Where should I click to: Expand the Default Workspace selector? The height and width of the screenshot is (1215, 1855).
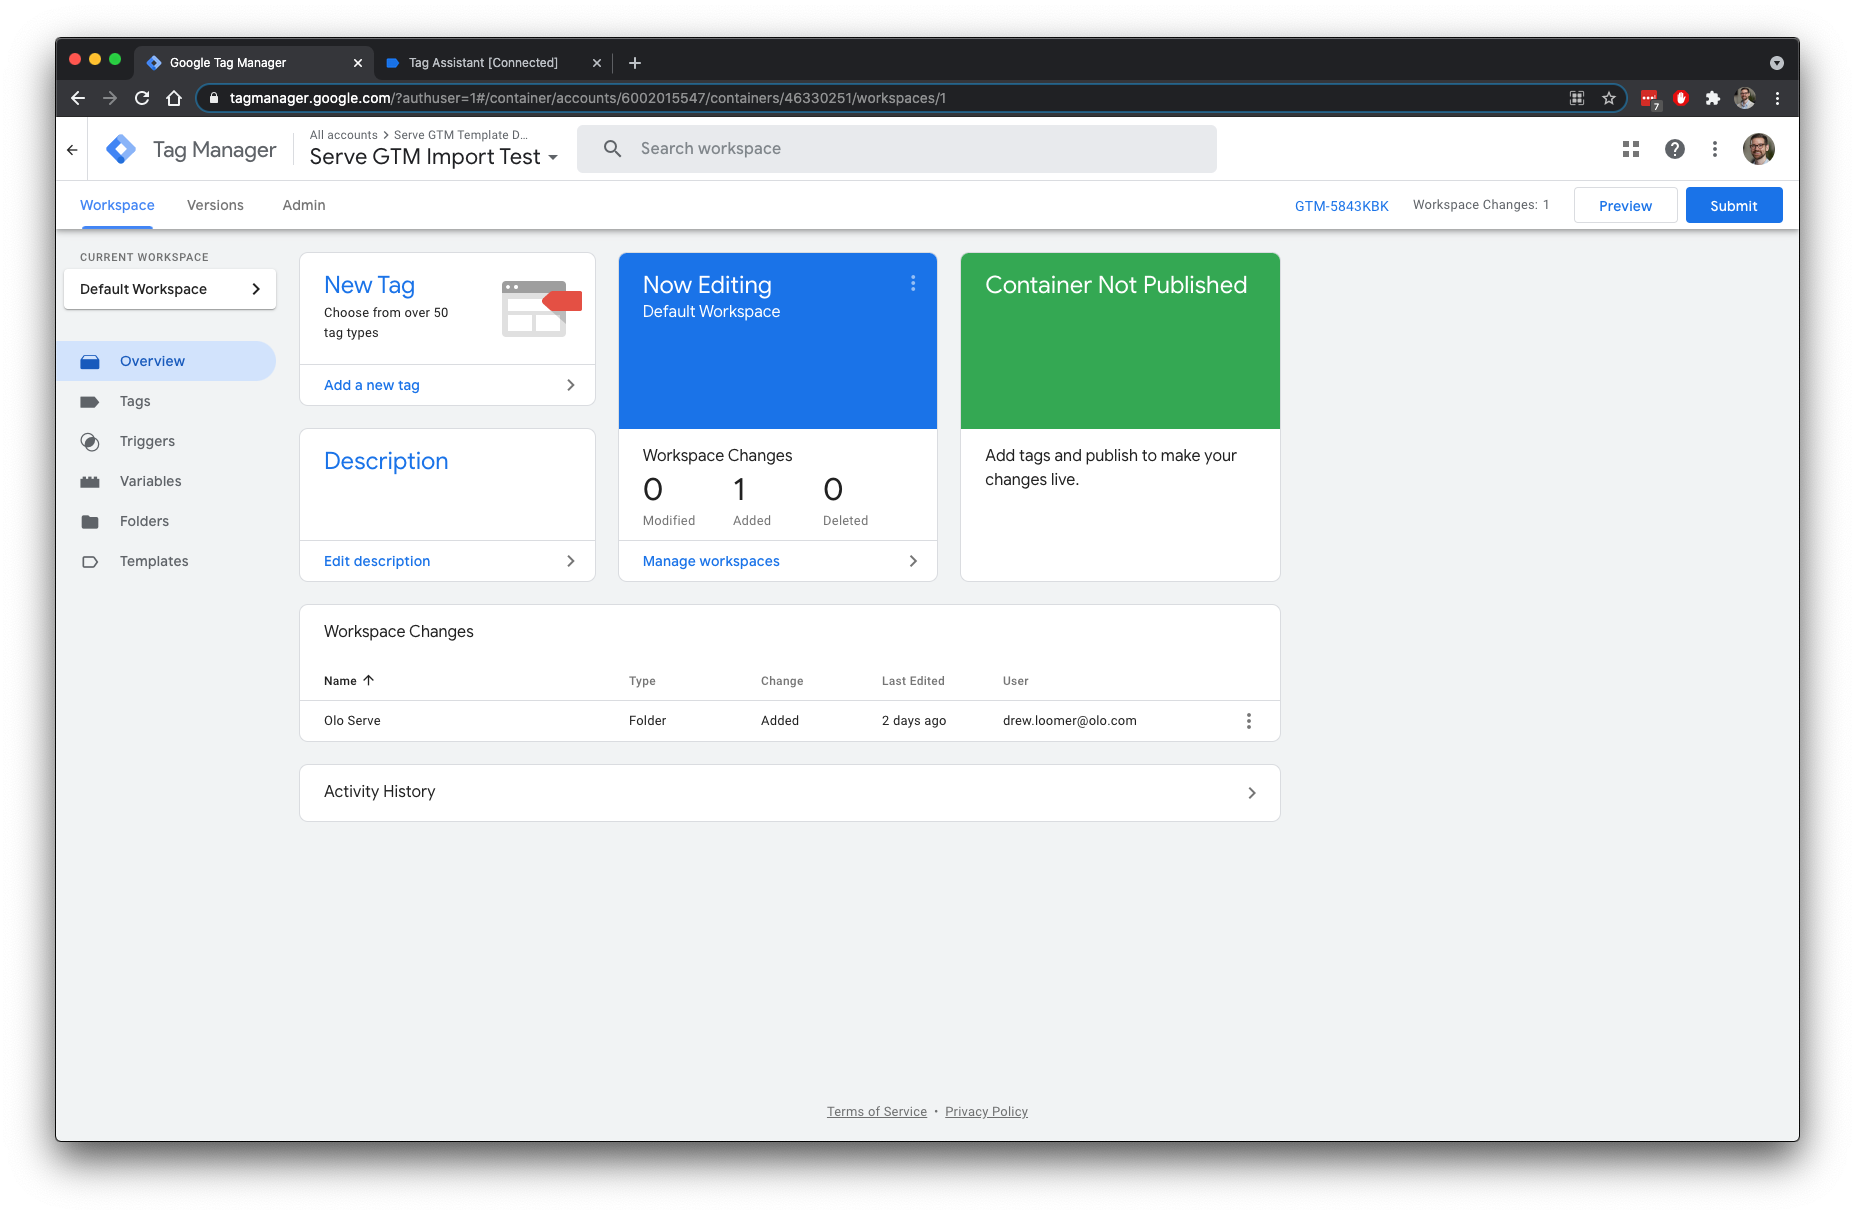(x=170, y=289)
